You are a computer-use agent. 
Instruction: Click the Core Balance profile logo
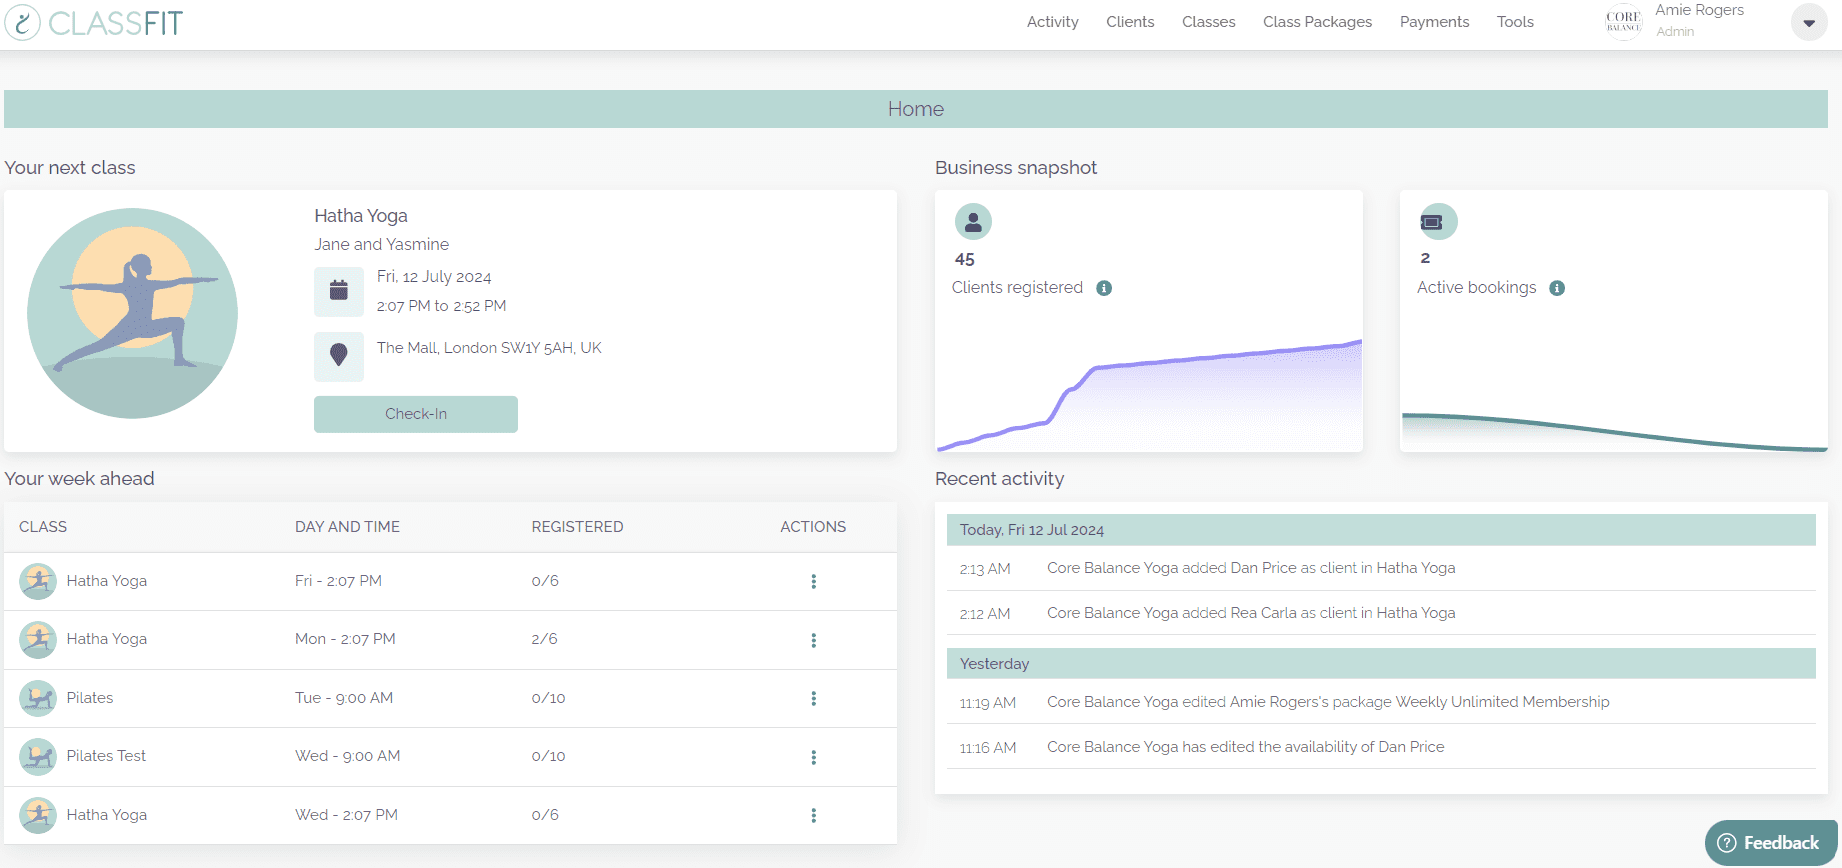1623,22
